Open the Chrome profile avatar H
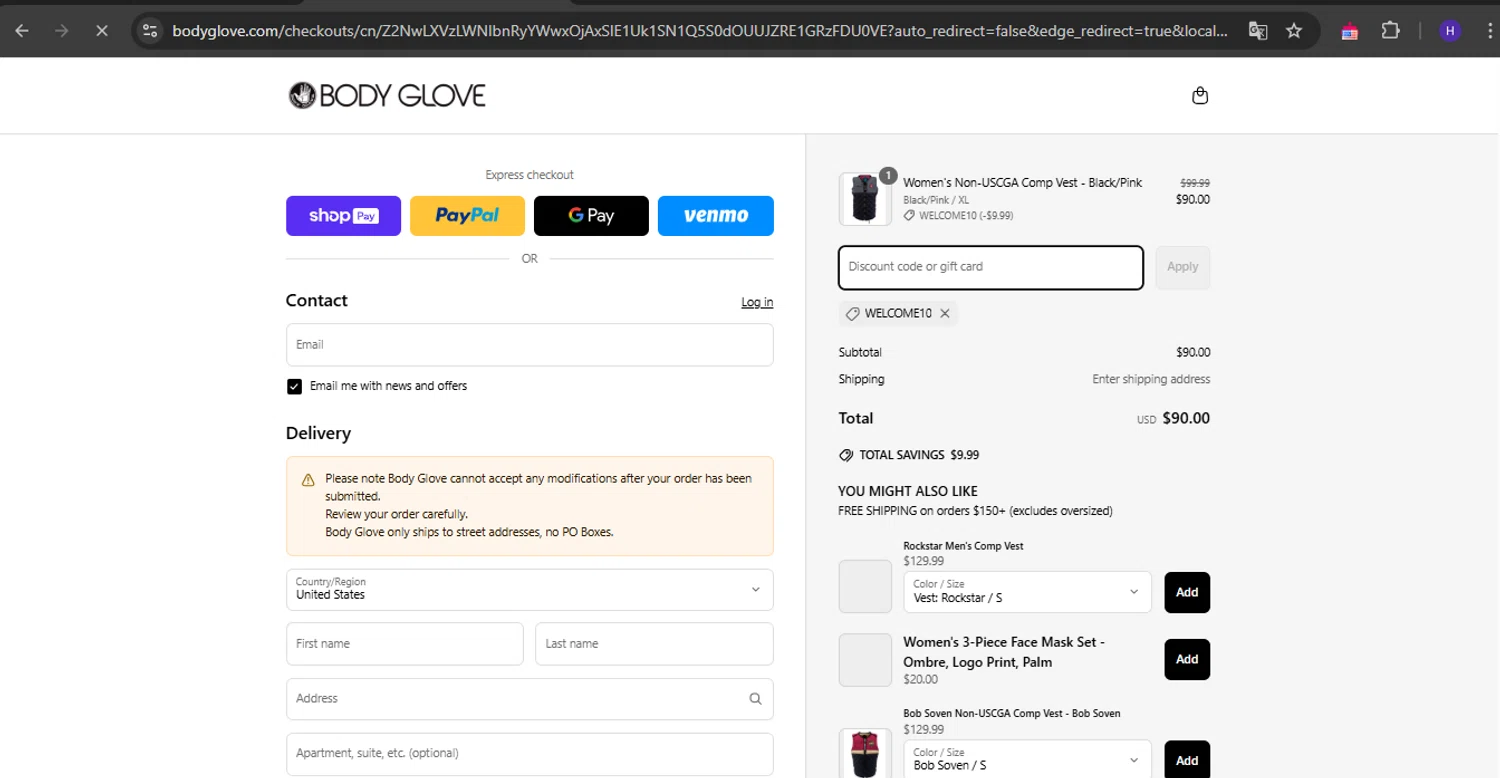This screenshot has width=1500, height=778. tap(1450, 31)
